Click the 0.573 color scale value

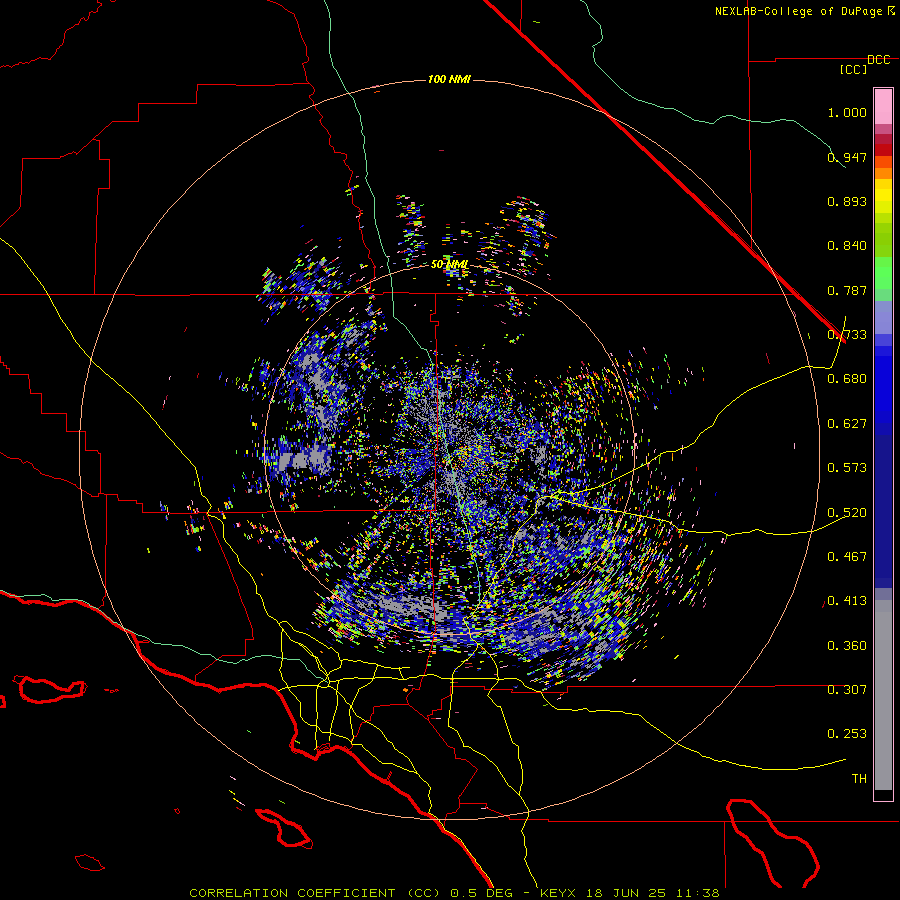pyautogui.click(x=847, y=468)
